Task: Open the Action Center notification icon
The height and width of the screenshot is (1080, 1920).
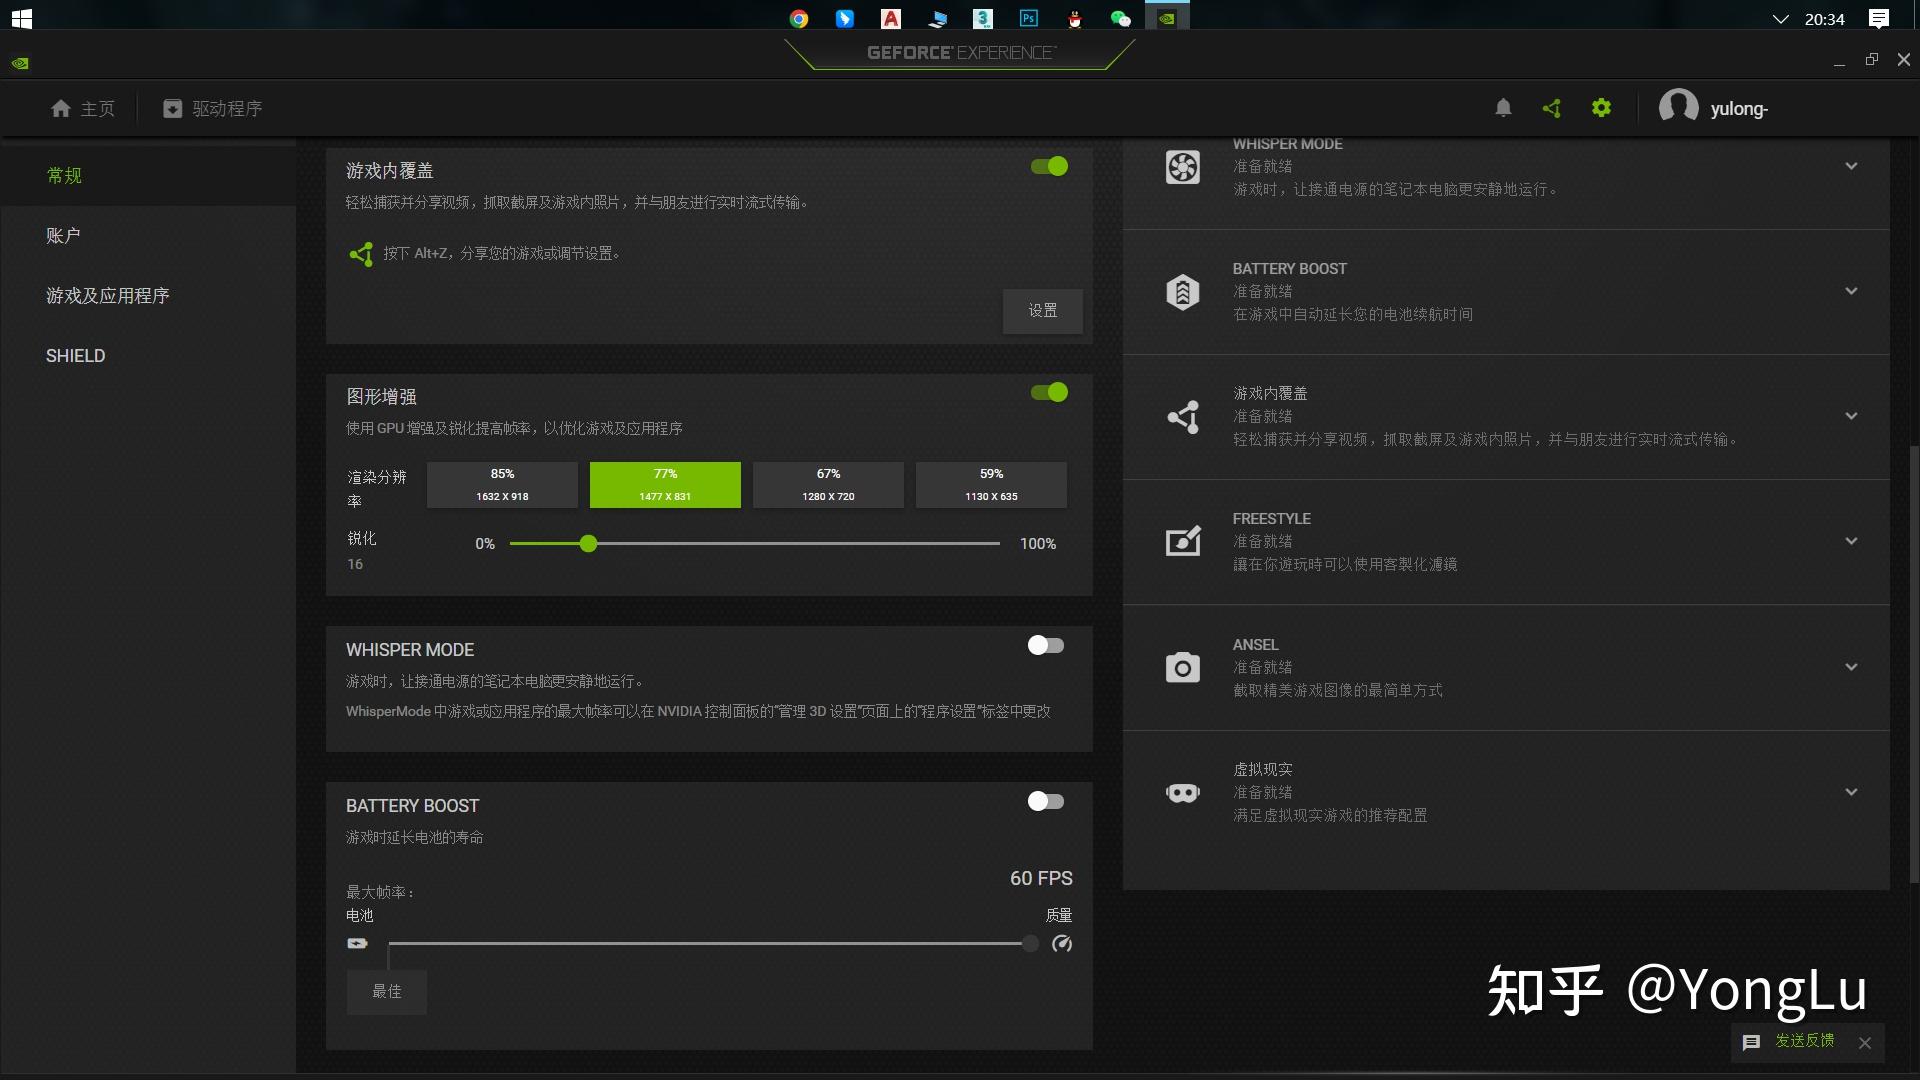Action: coord(1879,18)
